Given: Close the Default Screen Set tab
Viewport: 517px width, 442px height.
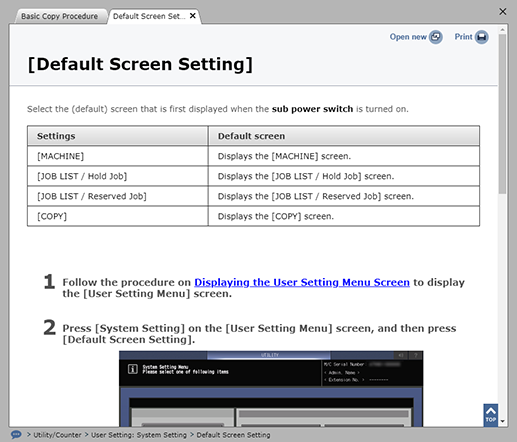Looking at the screenshot, I should click(x=193, y=16).
